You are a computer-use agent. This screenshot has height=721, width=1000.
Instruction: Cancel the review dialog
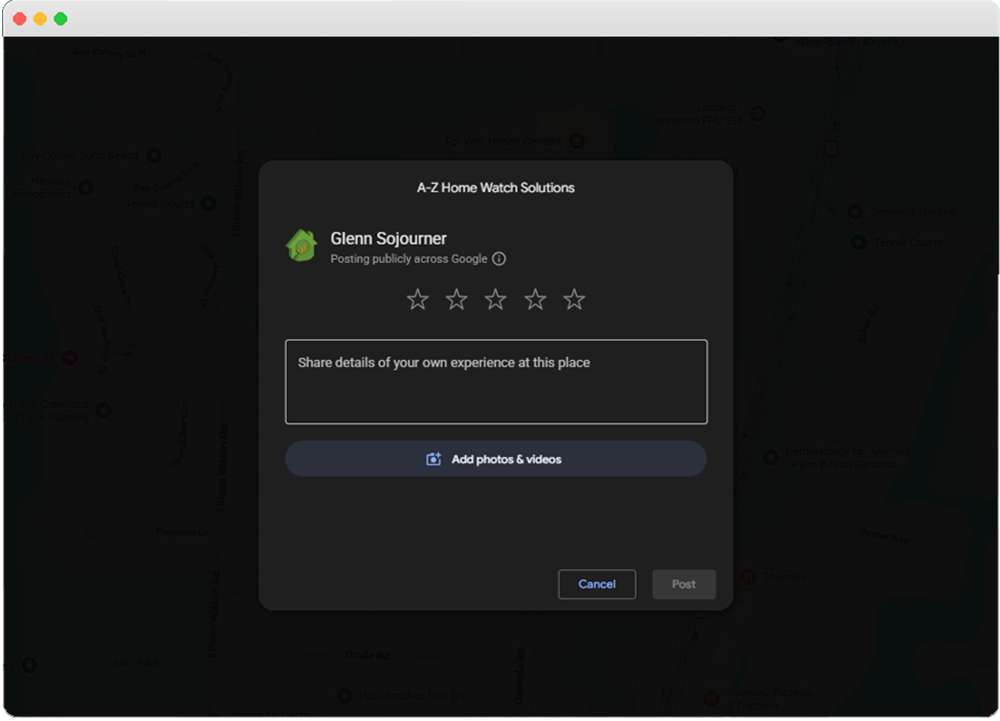(597, 584)
